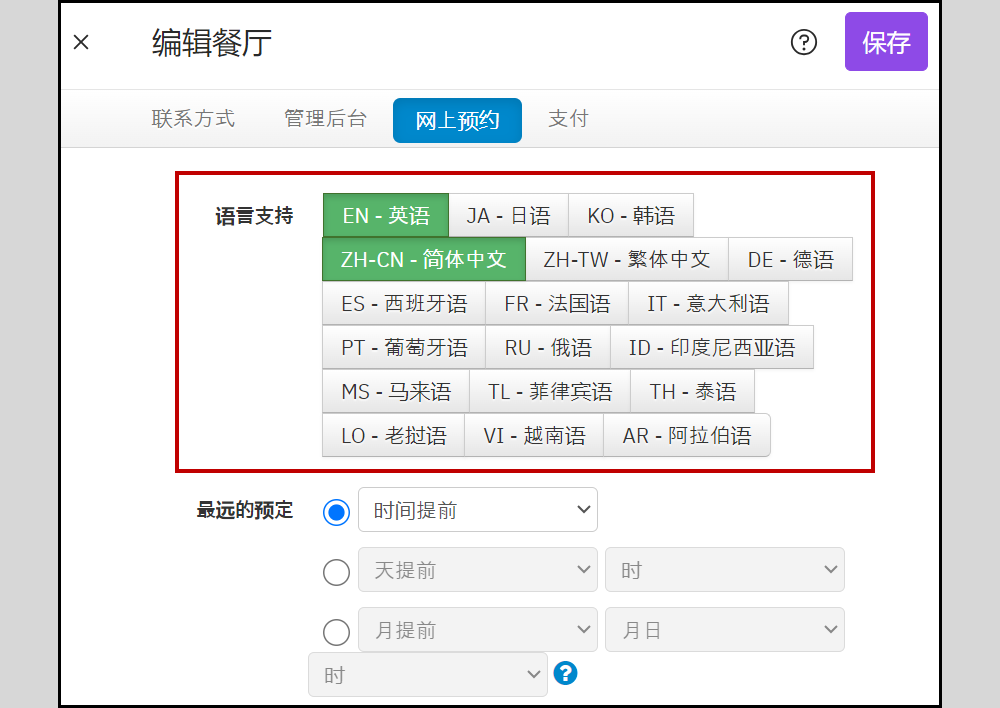
Task: Select the 网上预约 tab
Action: [x=457, y=121]
